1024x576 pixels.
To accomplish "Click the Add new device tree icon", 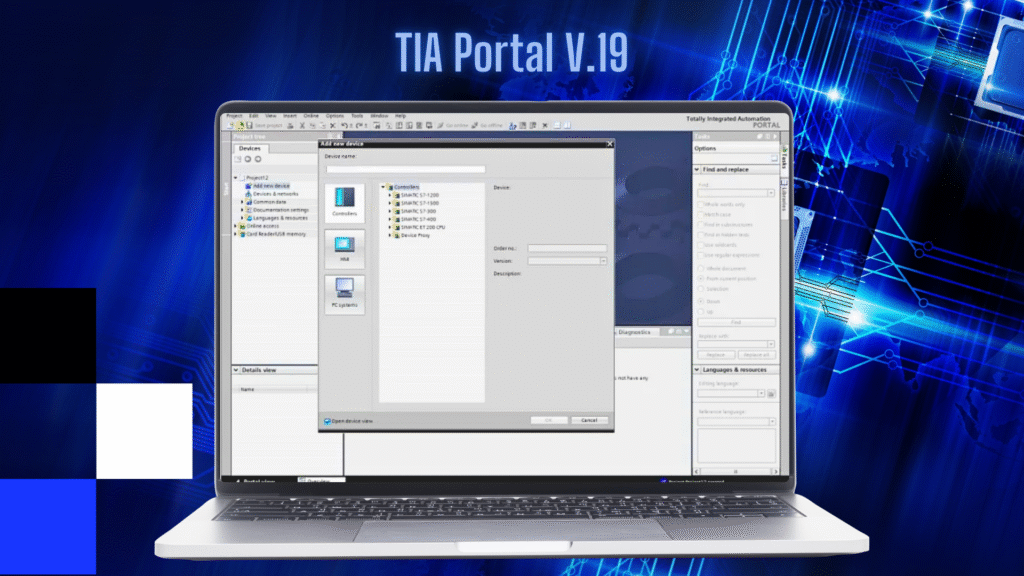I will 248,186.
